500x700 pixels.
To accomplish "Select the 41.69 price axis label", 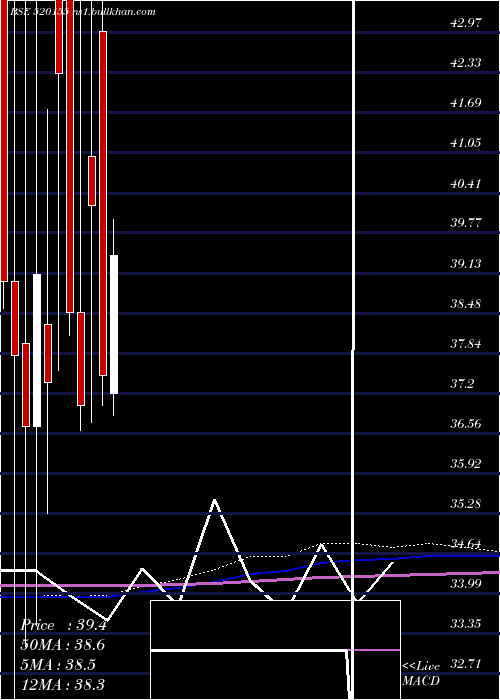I will (467, 103).
